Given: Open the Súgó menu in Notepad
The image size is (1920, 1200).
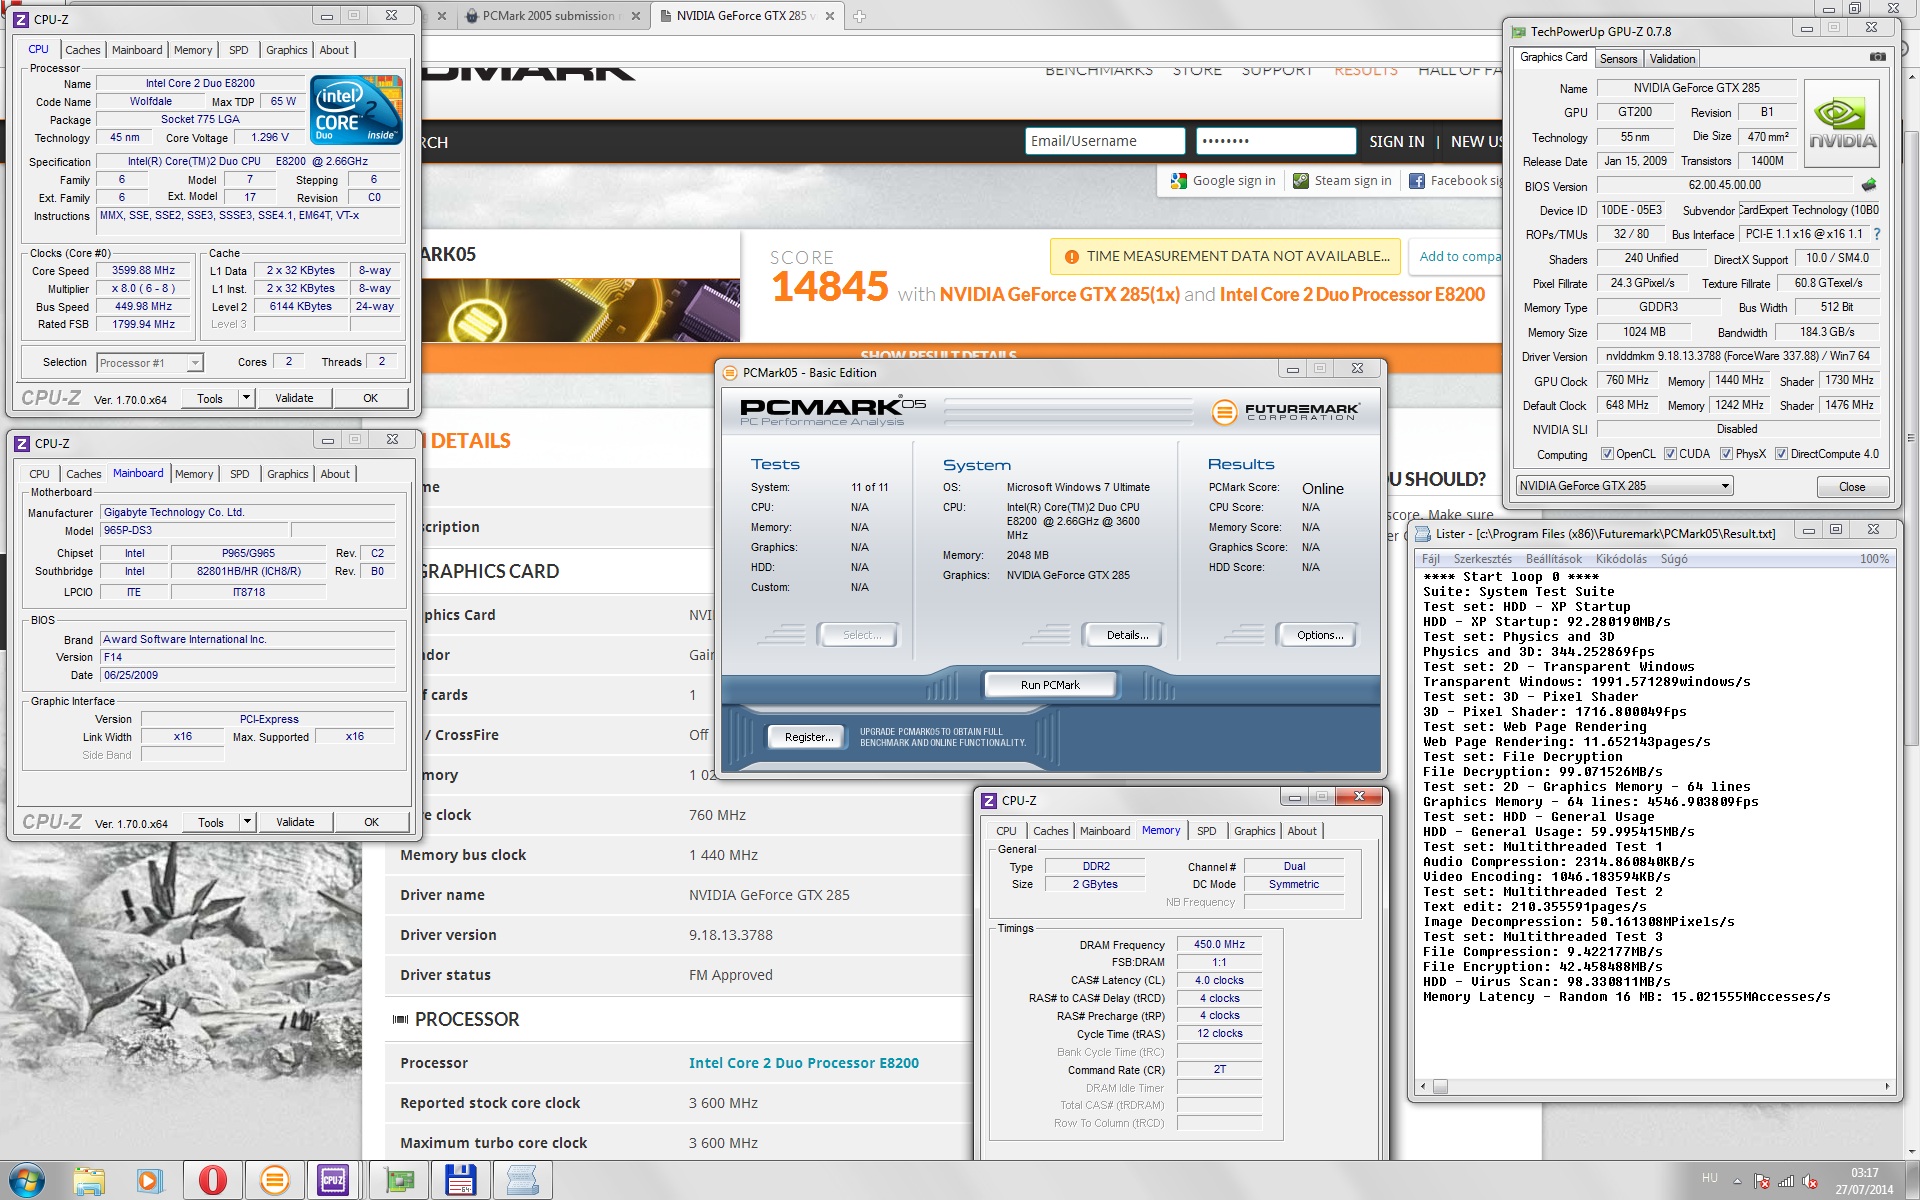Looking at the screenshot, I should point(1674,559).
